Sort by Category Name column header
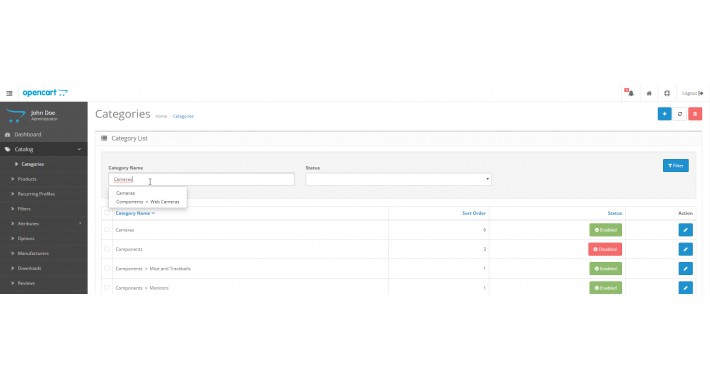 (135, 213)
